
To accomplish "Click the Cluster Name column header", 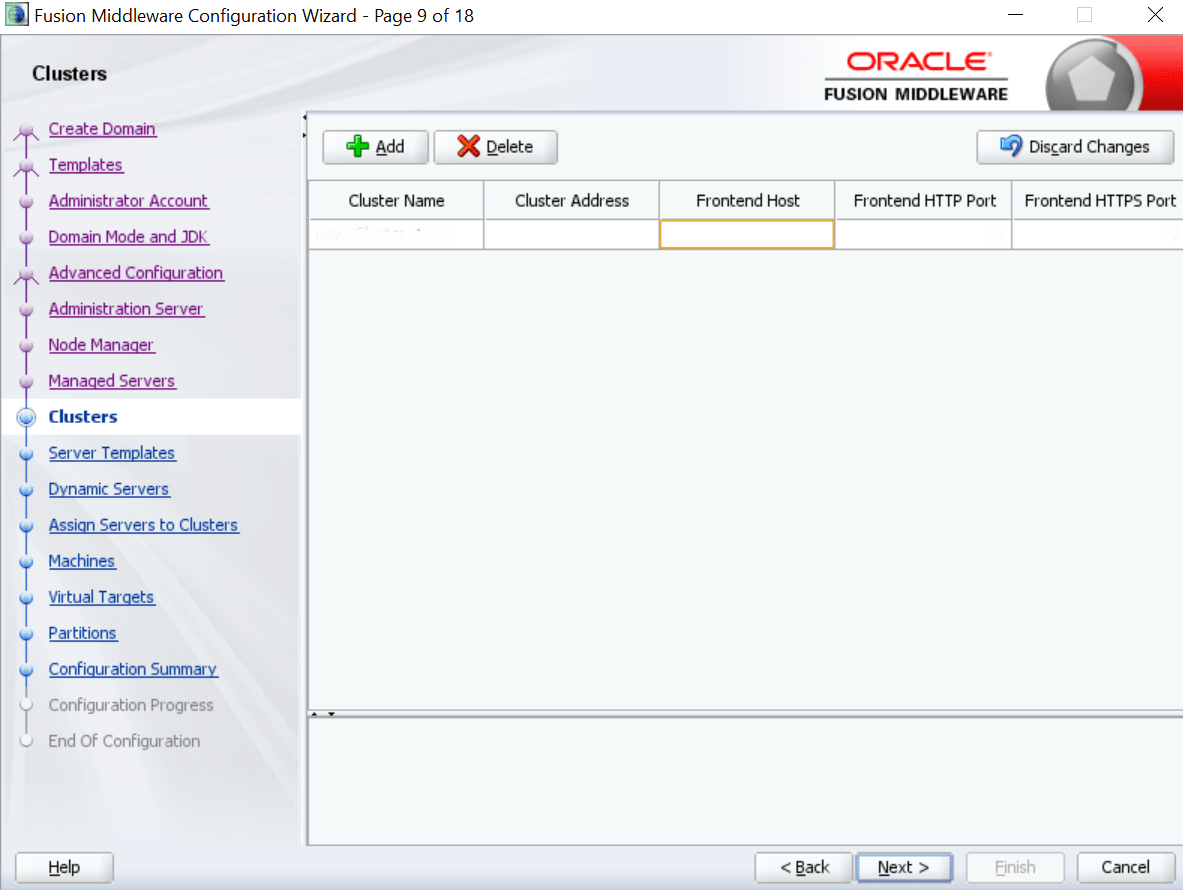I will (x=396, y=201).
